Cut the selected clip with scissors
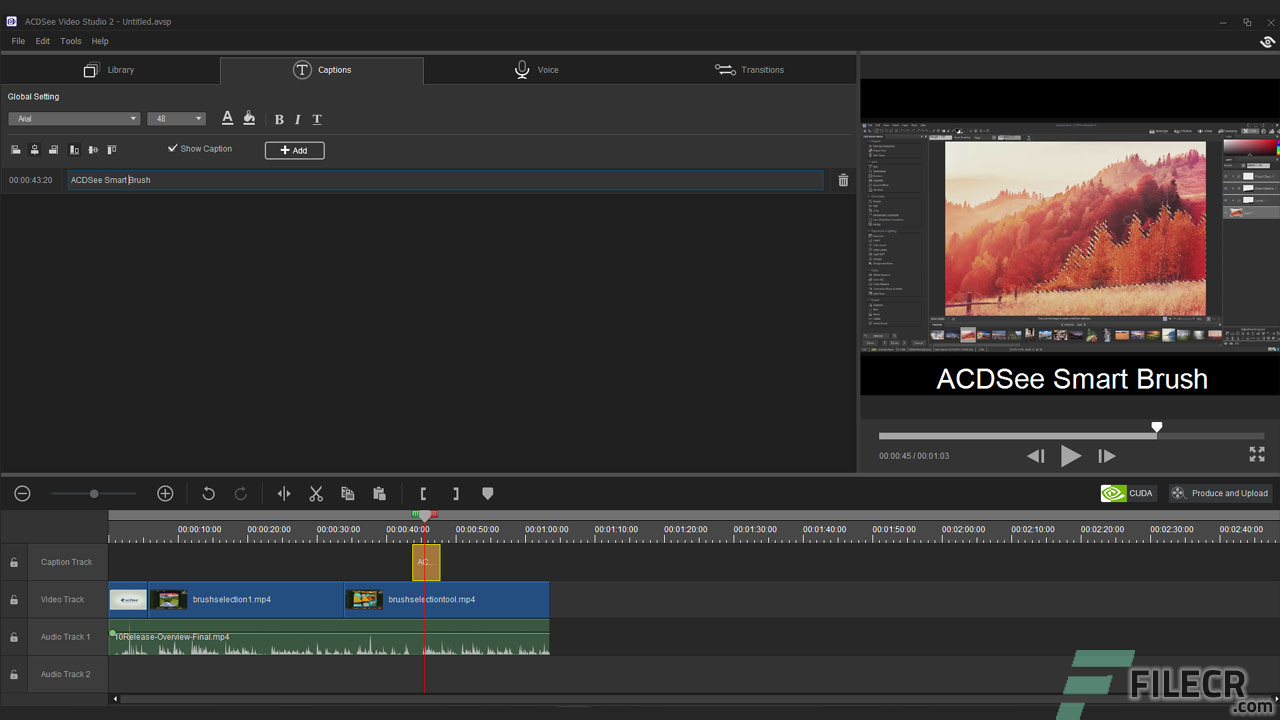 316,493
